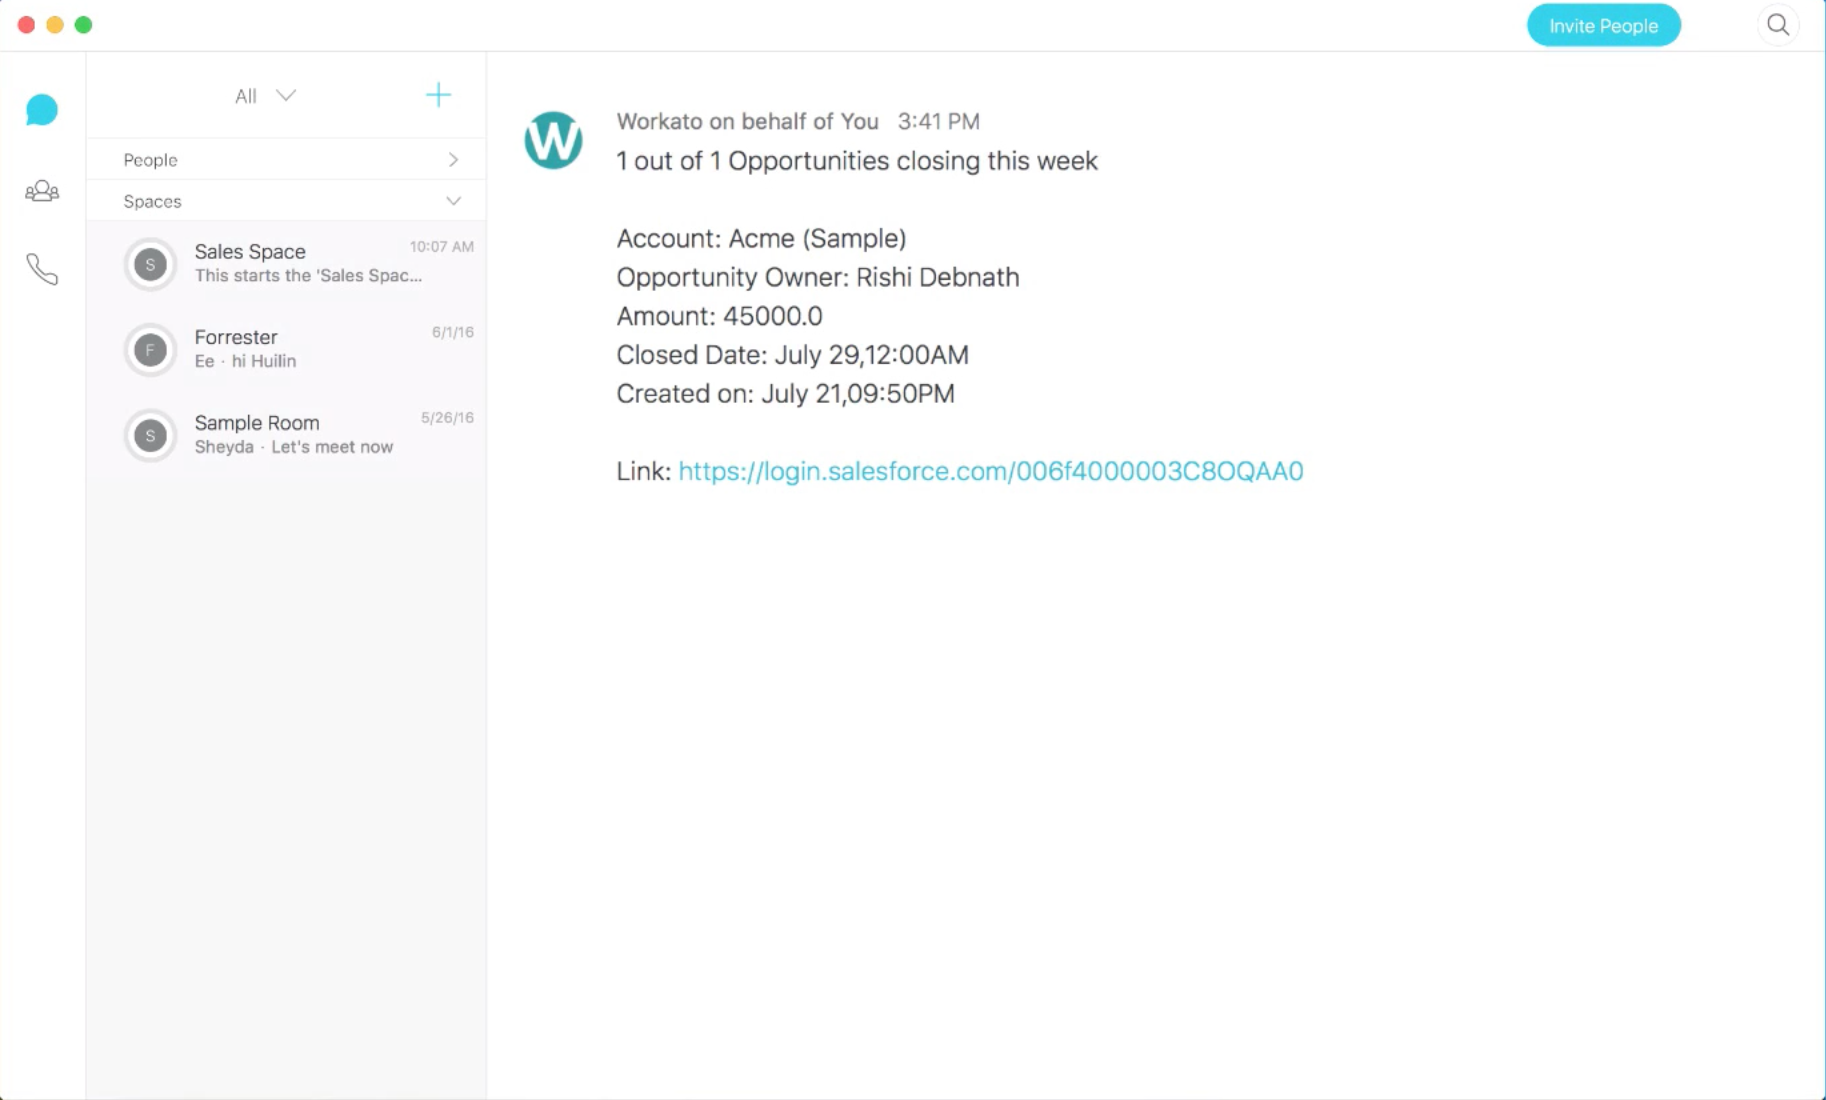This screenshot has width=1826, height=1100.
Task: Click 'Ee · hi Huilin' preview
Action: 245,361
